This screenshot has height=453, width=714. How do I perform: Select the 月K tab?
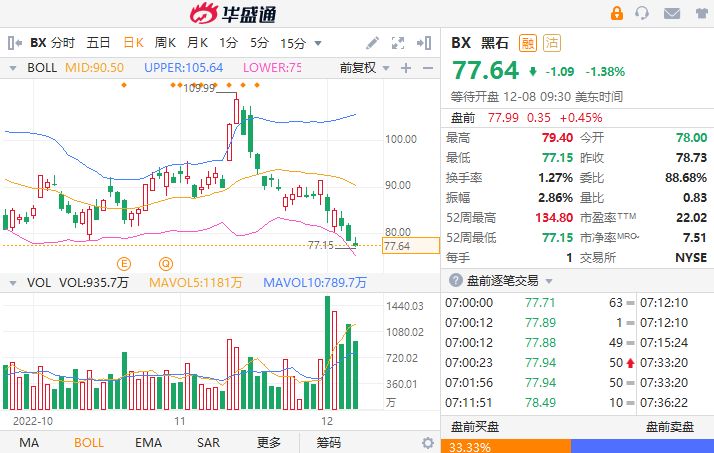(x=197, y=43)
